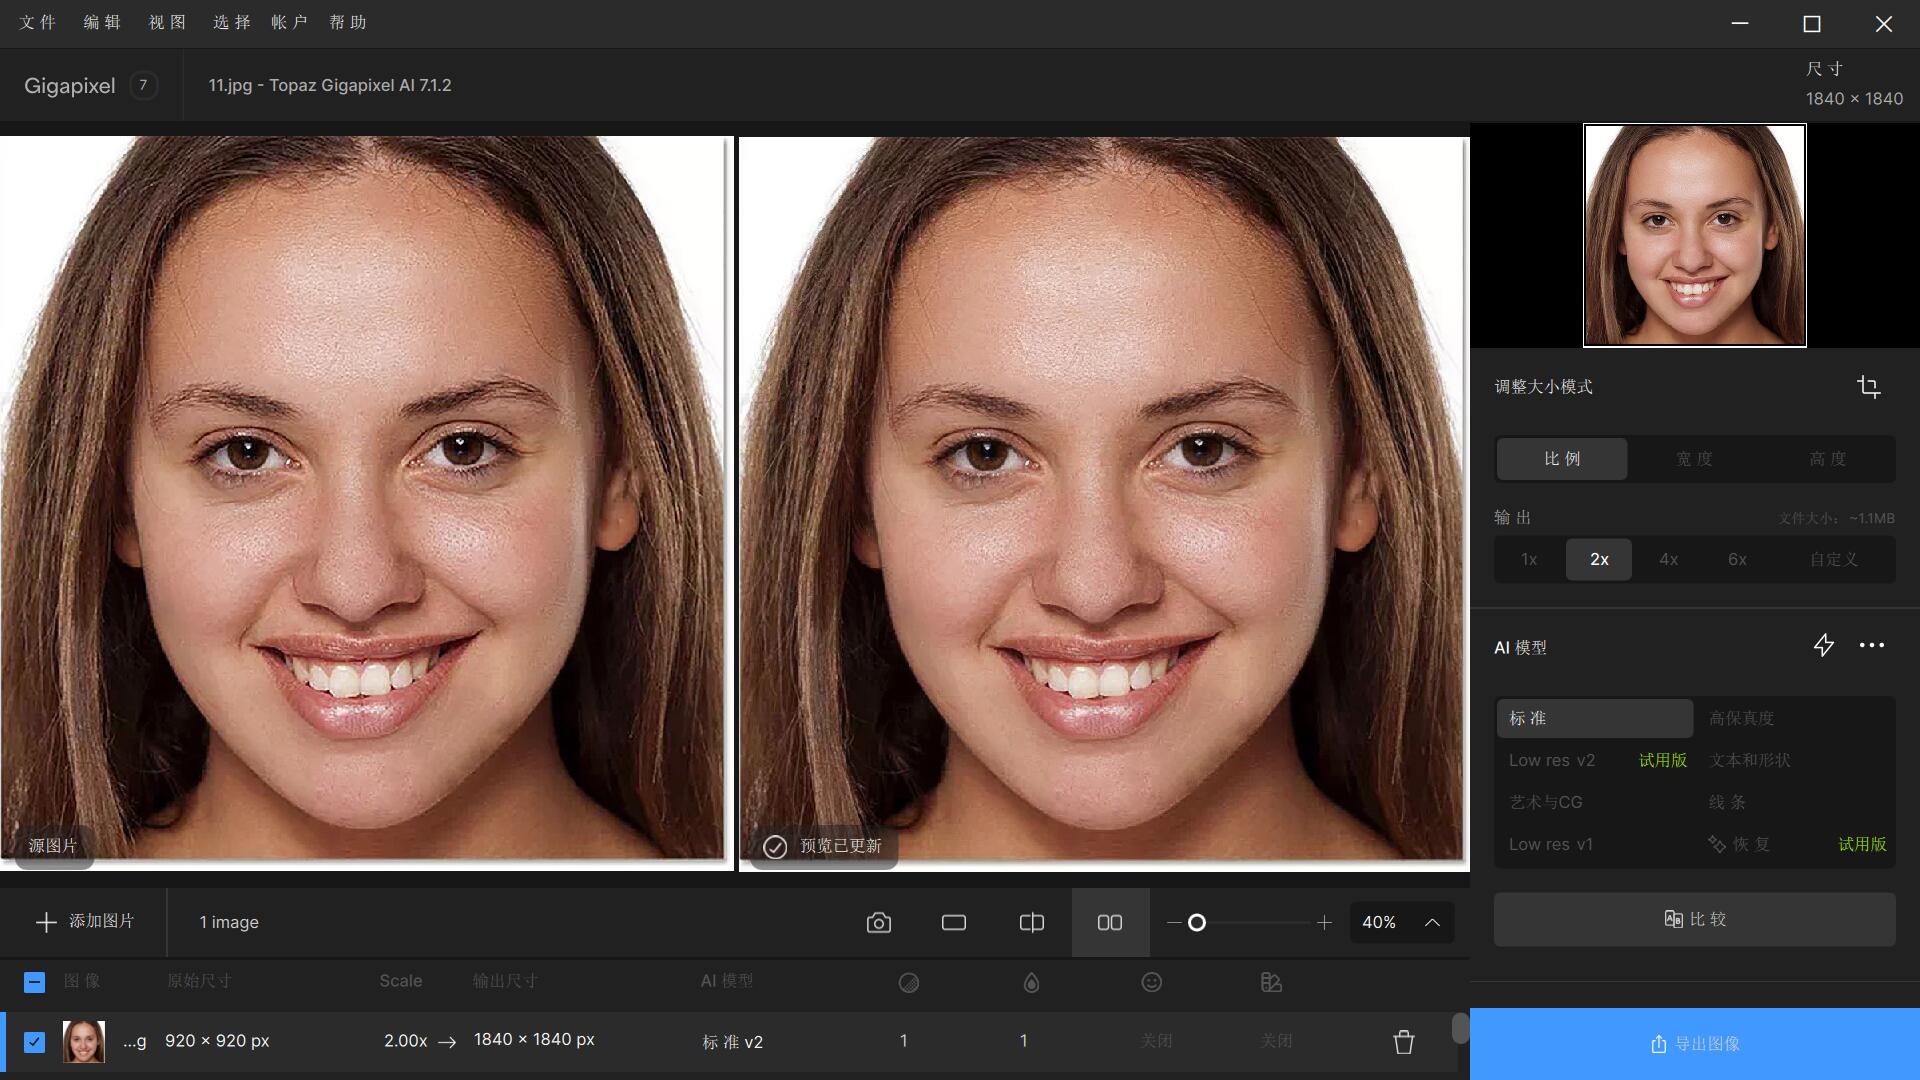Viewport: 1920px width, 1080px height.
Task: Click the noise reduction column header icon
Action: [908, 983]
